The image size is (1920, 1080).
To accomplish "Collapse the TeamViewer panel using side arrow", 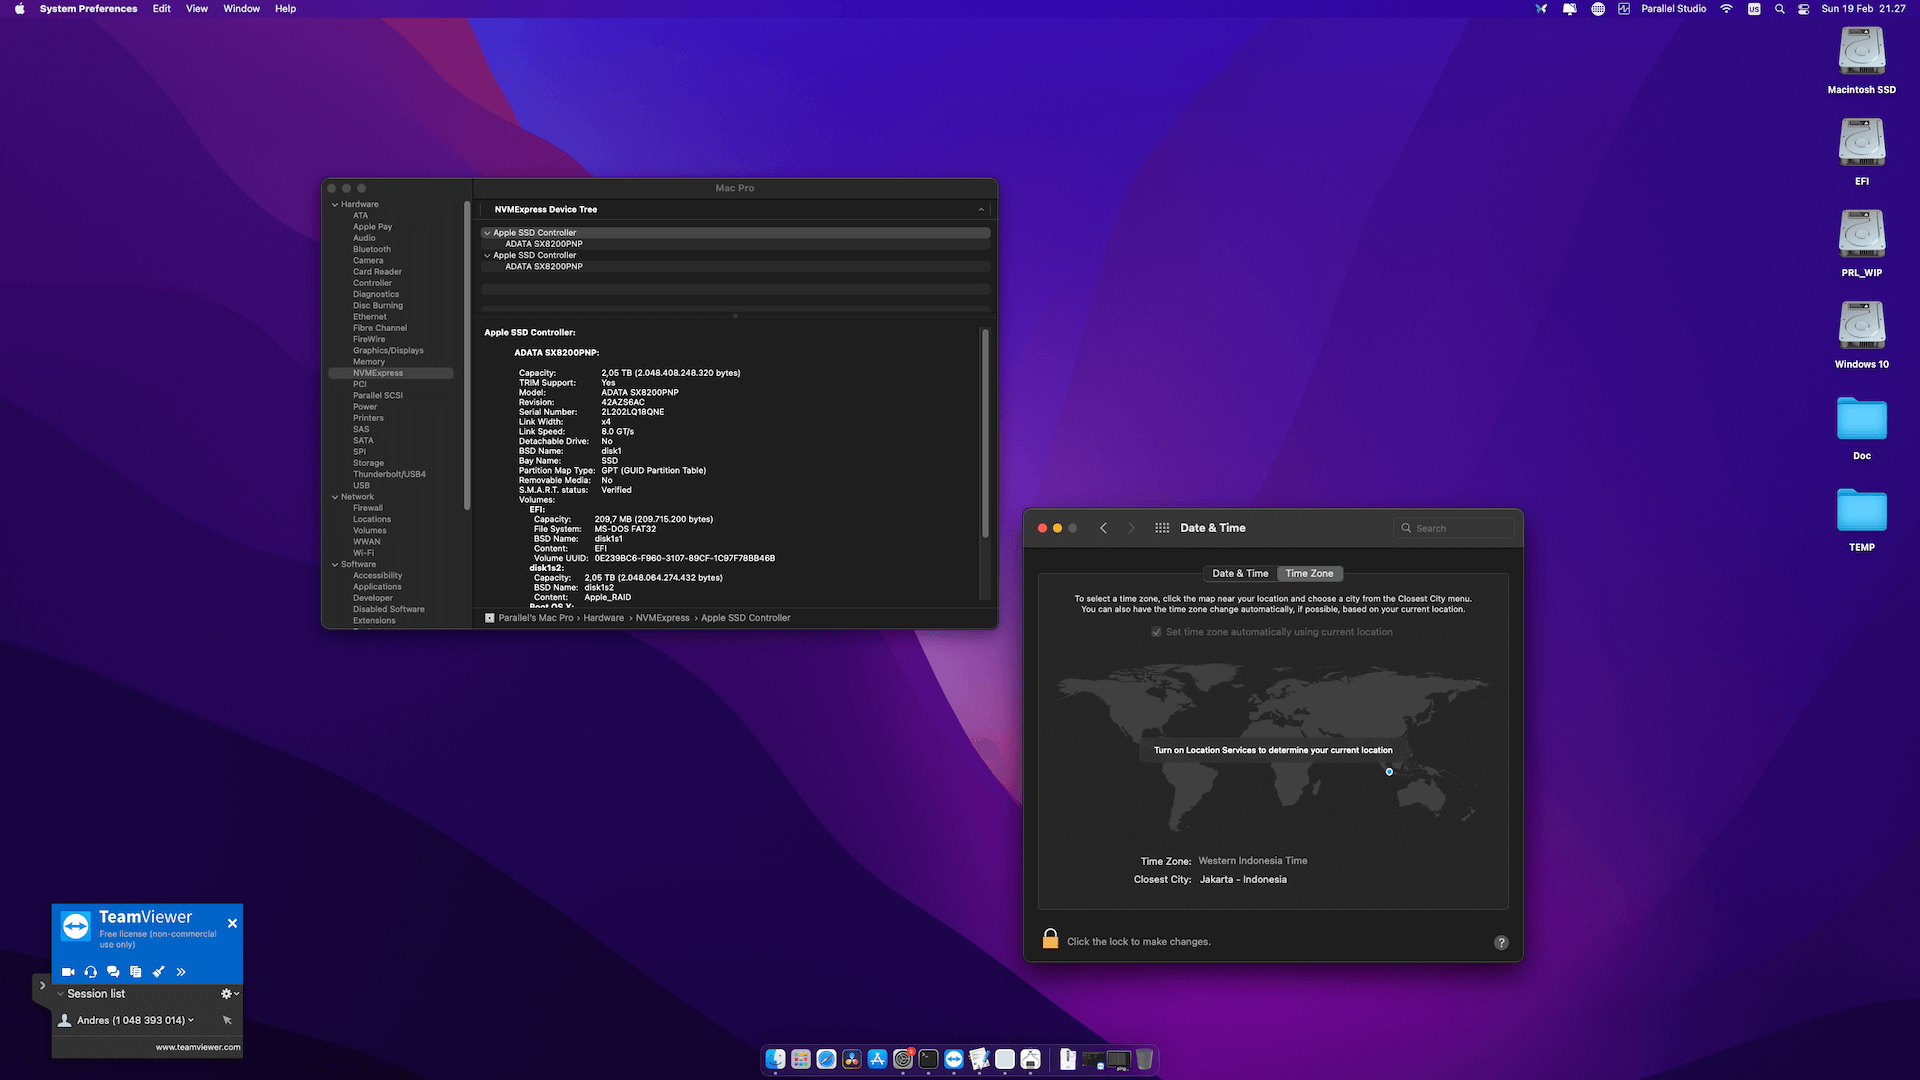I will [x=42, y=986].
